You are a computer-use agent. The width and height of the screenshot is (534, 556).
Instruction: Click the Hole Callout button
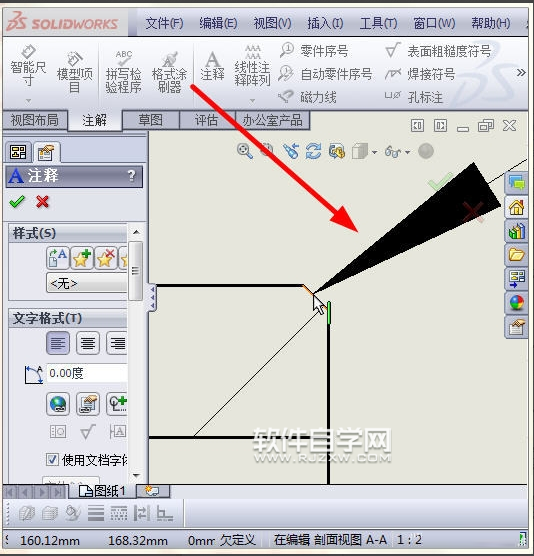[414, 96]
